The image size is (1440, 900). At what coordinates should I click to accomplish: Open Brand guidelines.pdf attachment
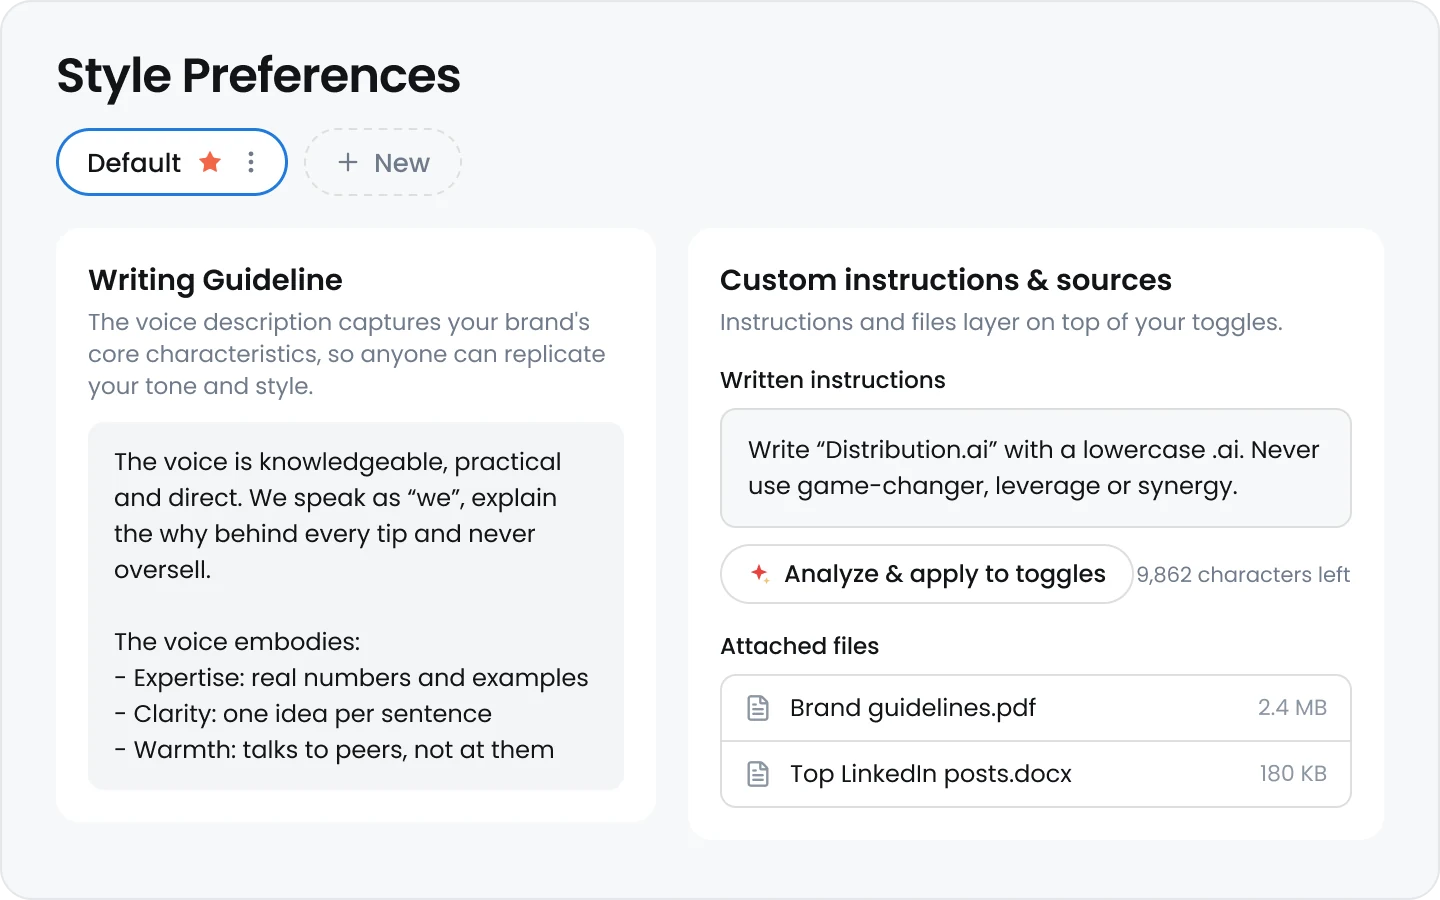coord(1036,708)
